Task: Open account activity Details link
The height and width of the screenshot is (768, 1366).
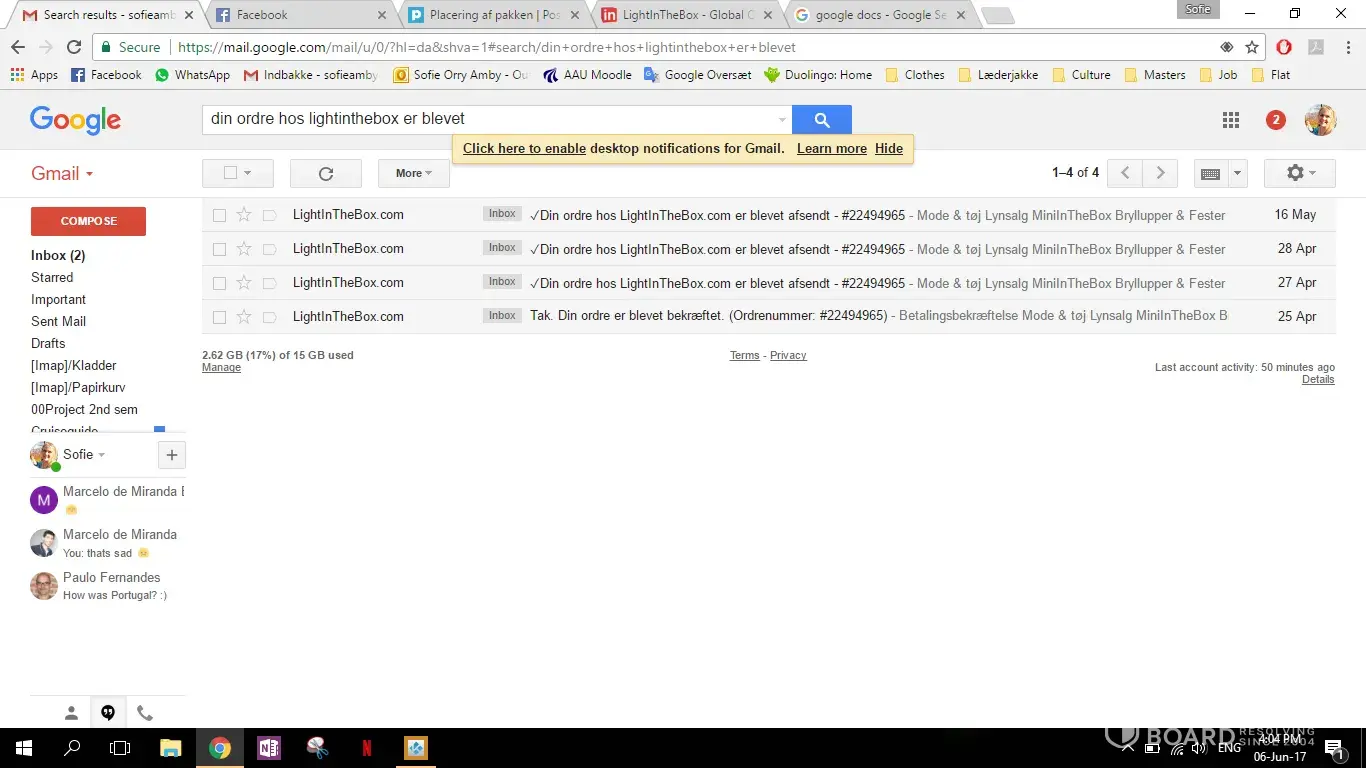Action: tap(1318, 379)
